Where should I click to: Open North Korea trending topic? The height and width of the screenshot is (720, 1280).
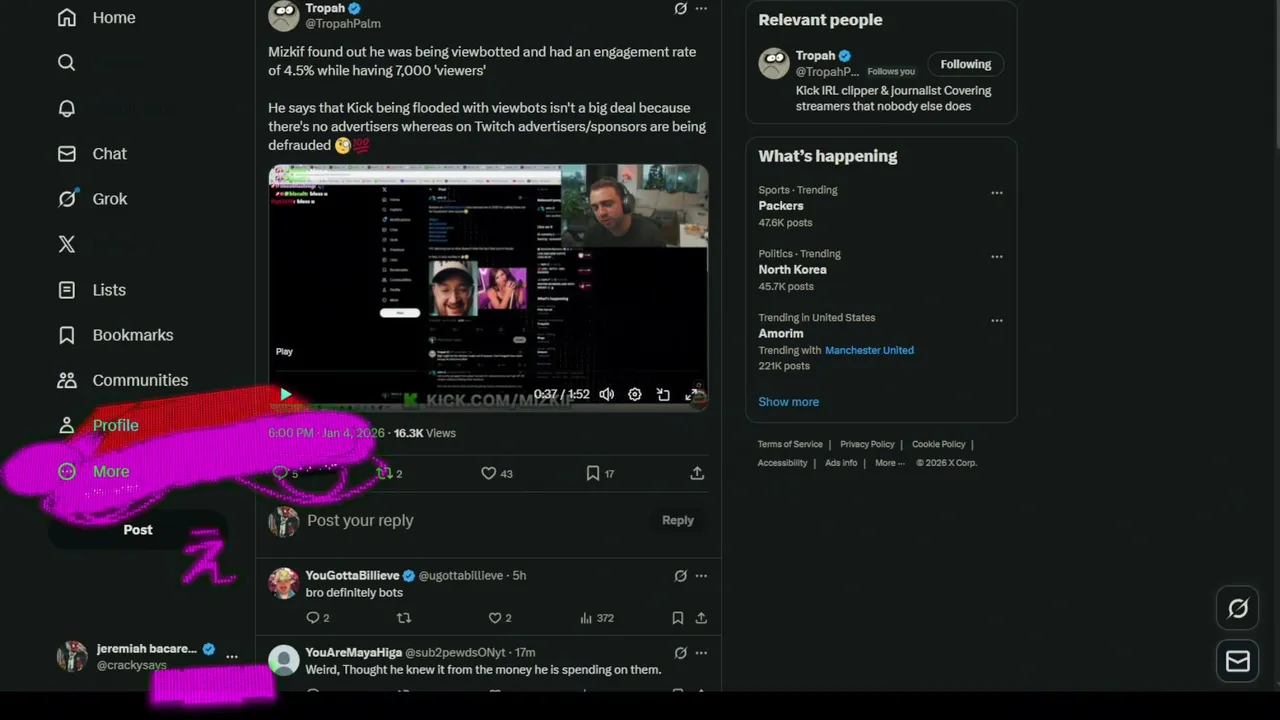tap(792, 270)
